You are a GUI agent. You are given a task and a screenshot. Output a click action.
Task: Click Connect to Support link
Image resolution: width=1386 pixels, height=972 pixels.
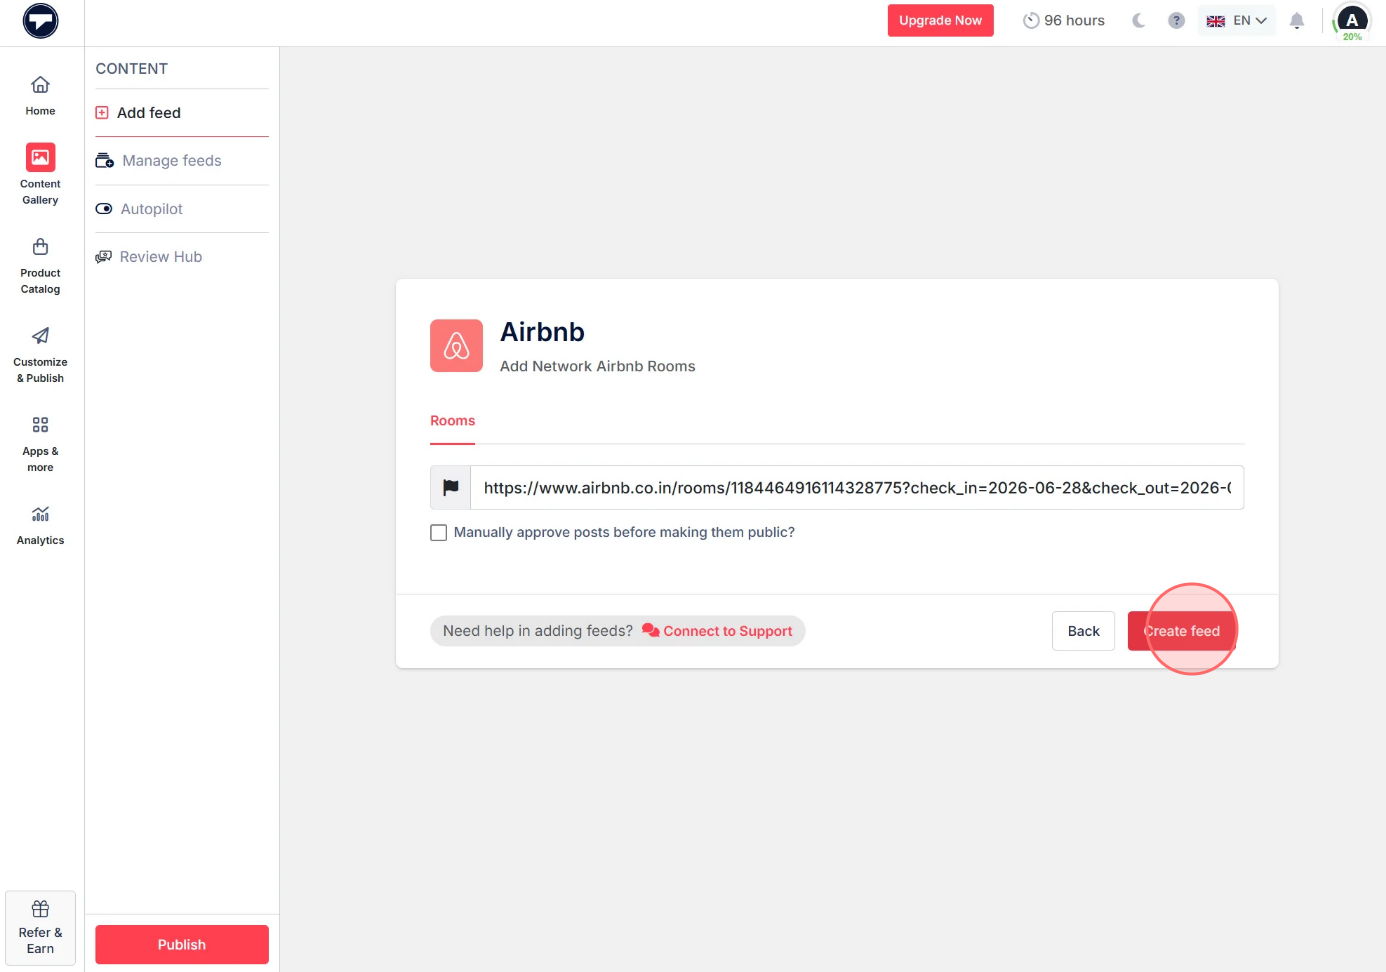718,631
